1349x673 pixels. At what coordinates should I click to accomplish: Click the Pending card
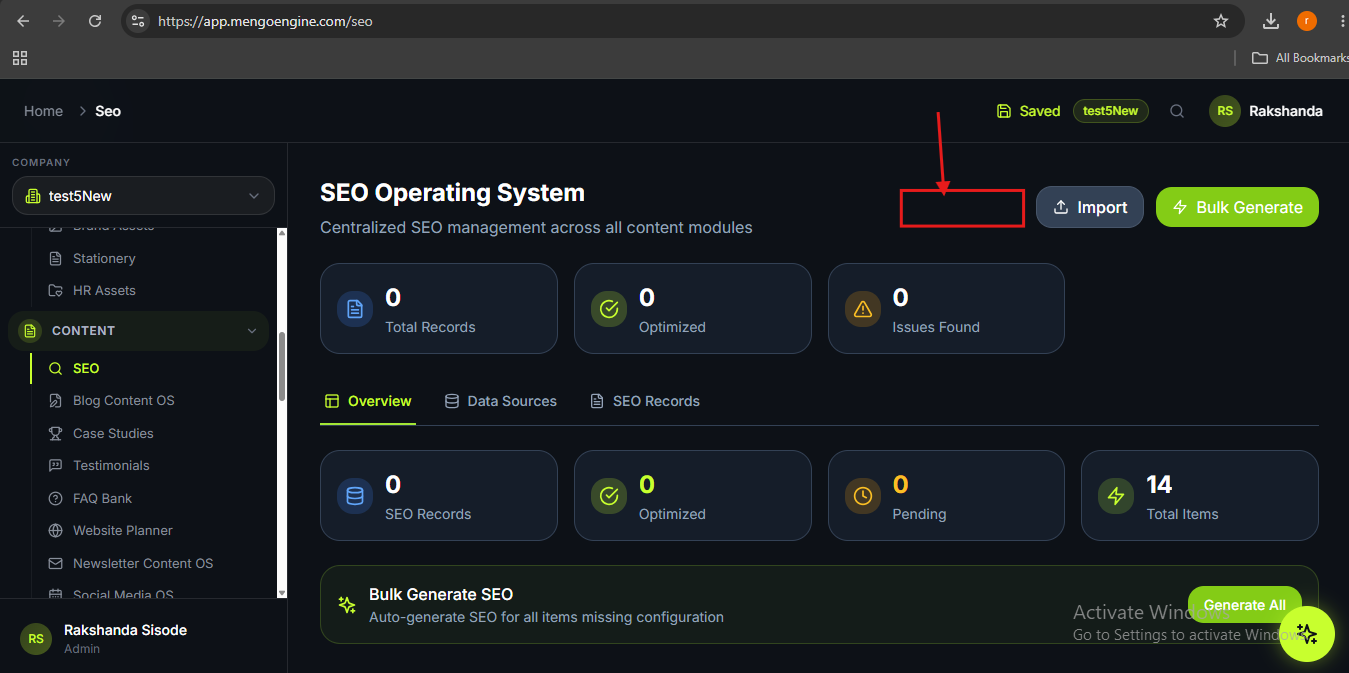tap(946, 495)
